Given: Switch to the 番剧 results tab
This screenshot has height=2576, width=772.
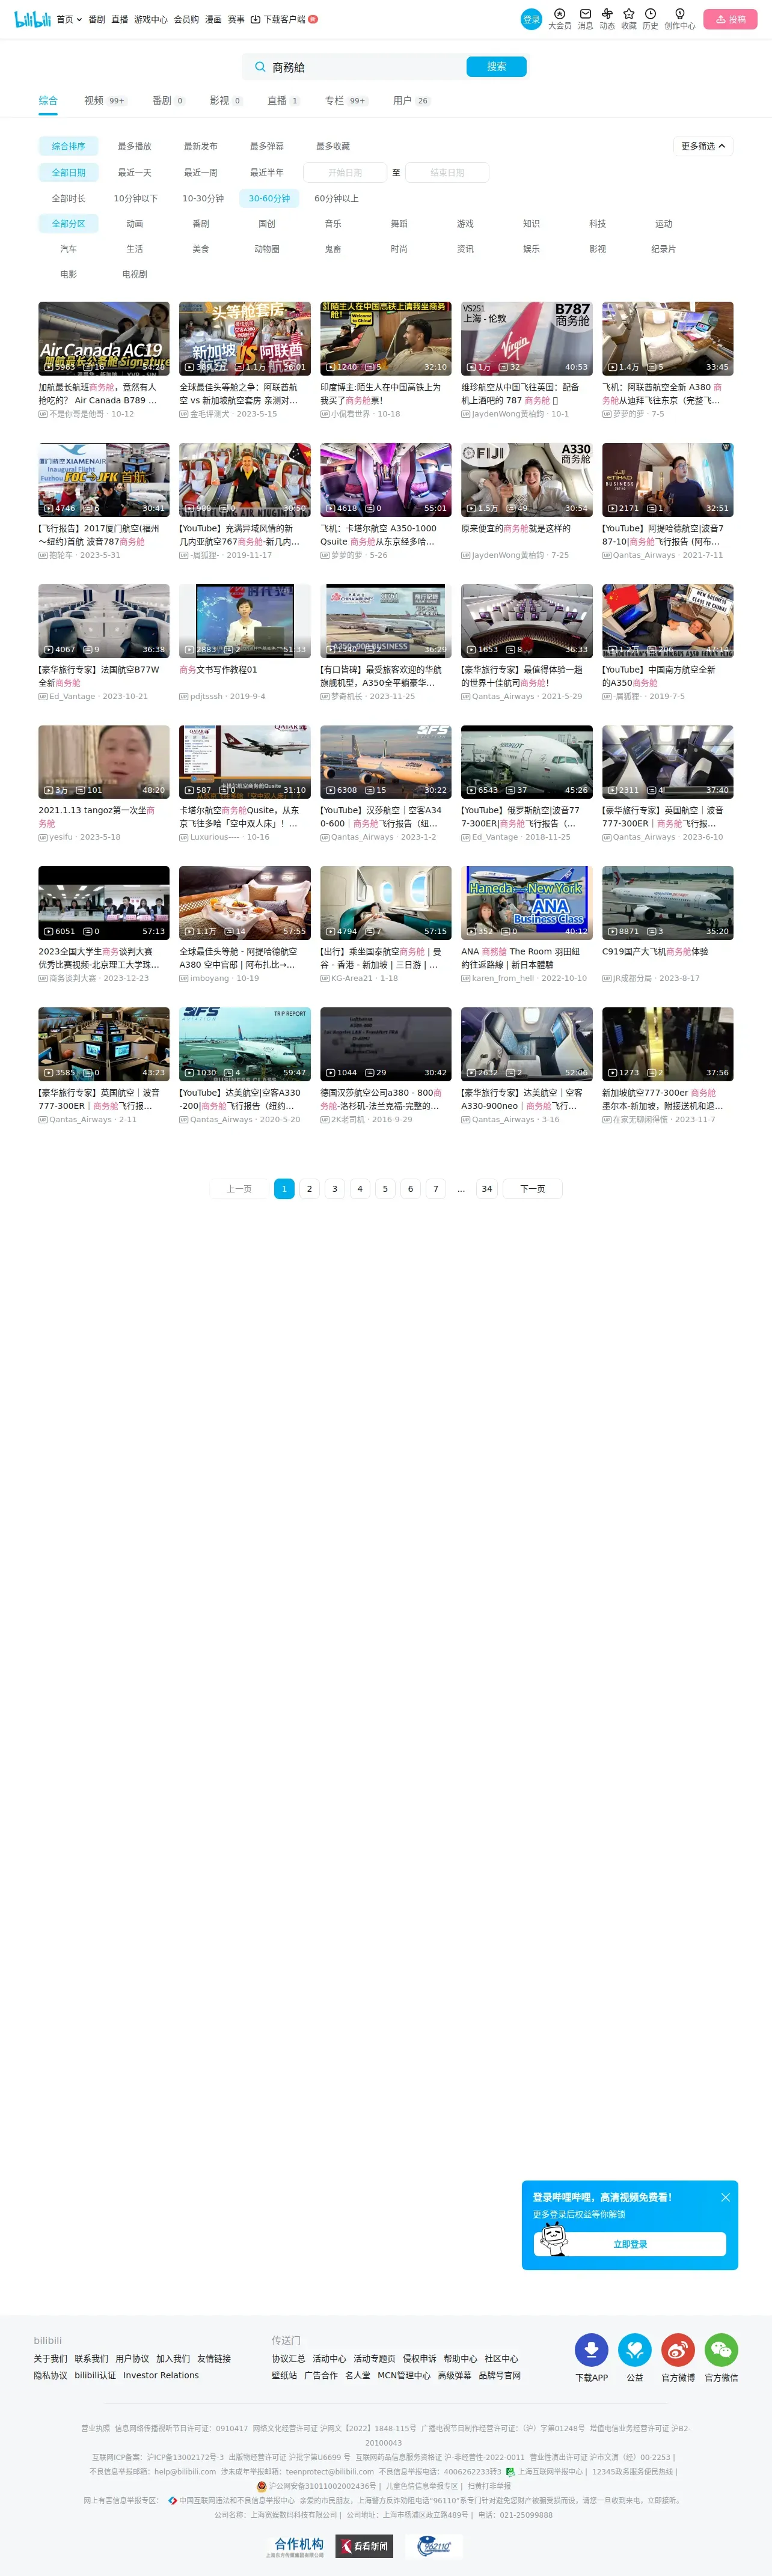Looking at the screenshot, I should [168, 100].
